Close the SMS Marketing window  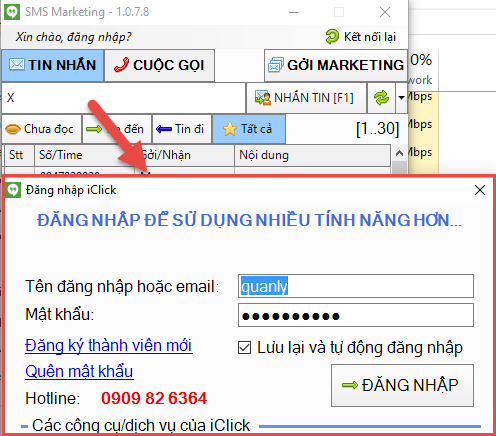pos(385,12)
